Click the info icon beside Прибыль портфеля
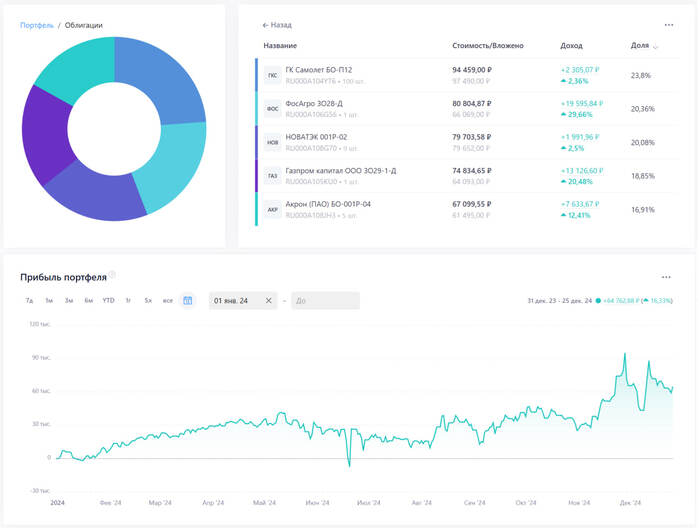700x531 pixels. pos(113,276)
